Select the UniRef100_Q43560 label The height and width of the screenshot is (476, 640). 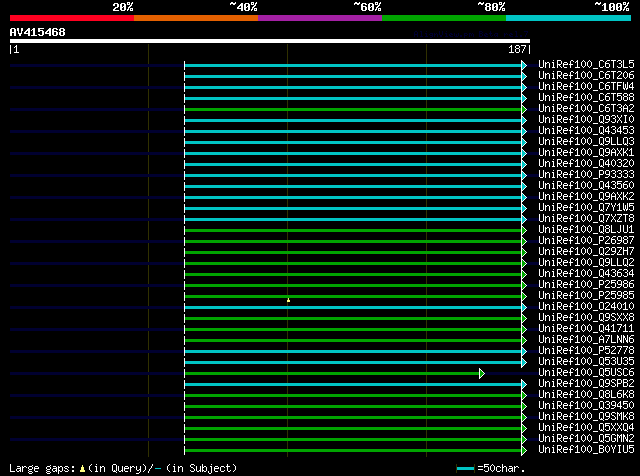pos(586,186)
